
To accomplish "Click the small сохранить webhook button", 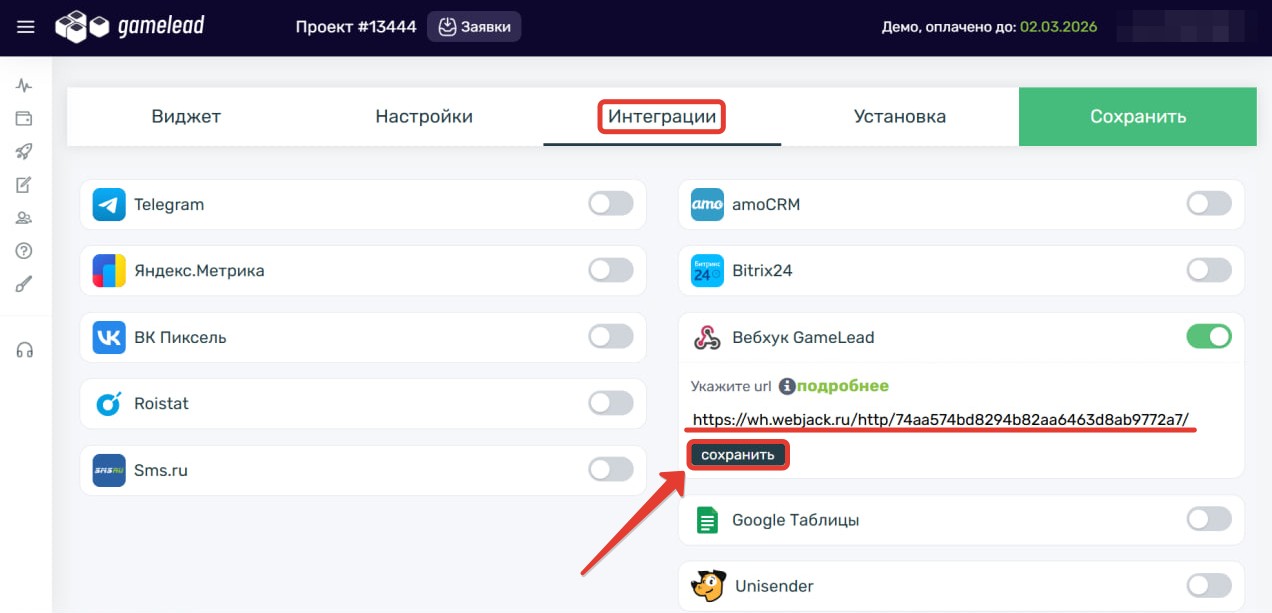I will click(x=738, y=455).
